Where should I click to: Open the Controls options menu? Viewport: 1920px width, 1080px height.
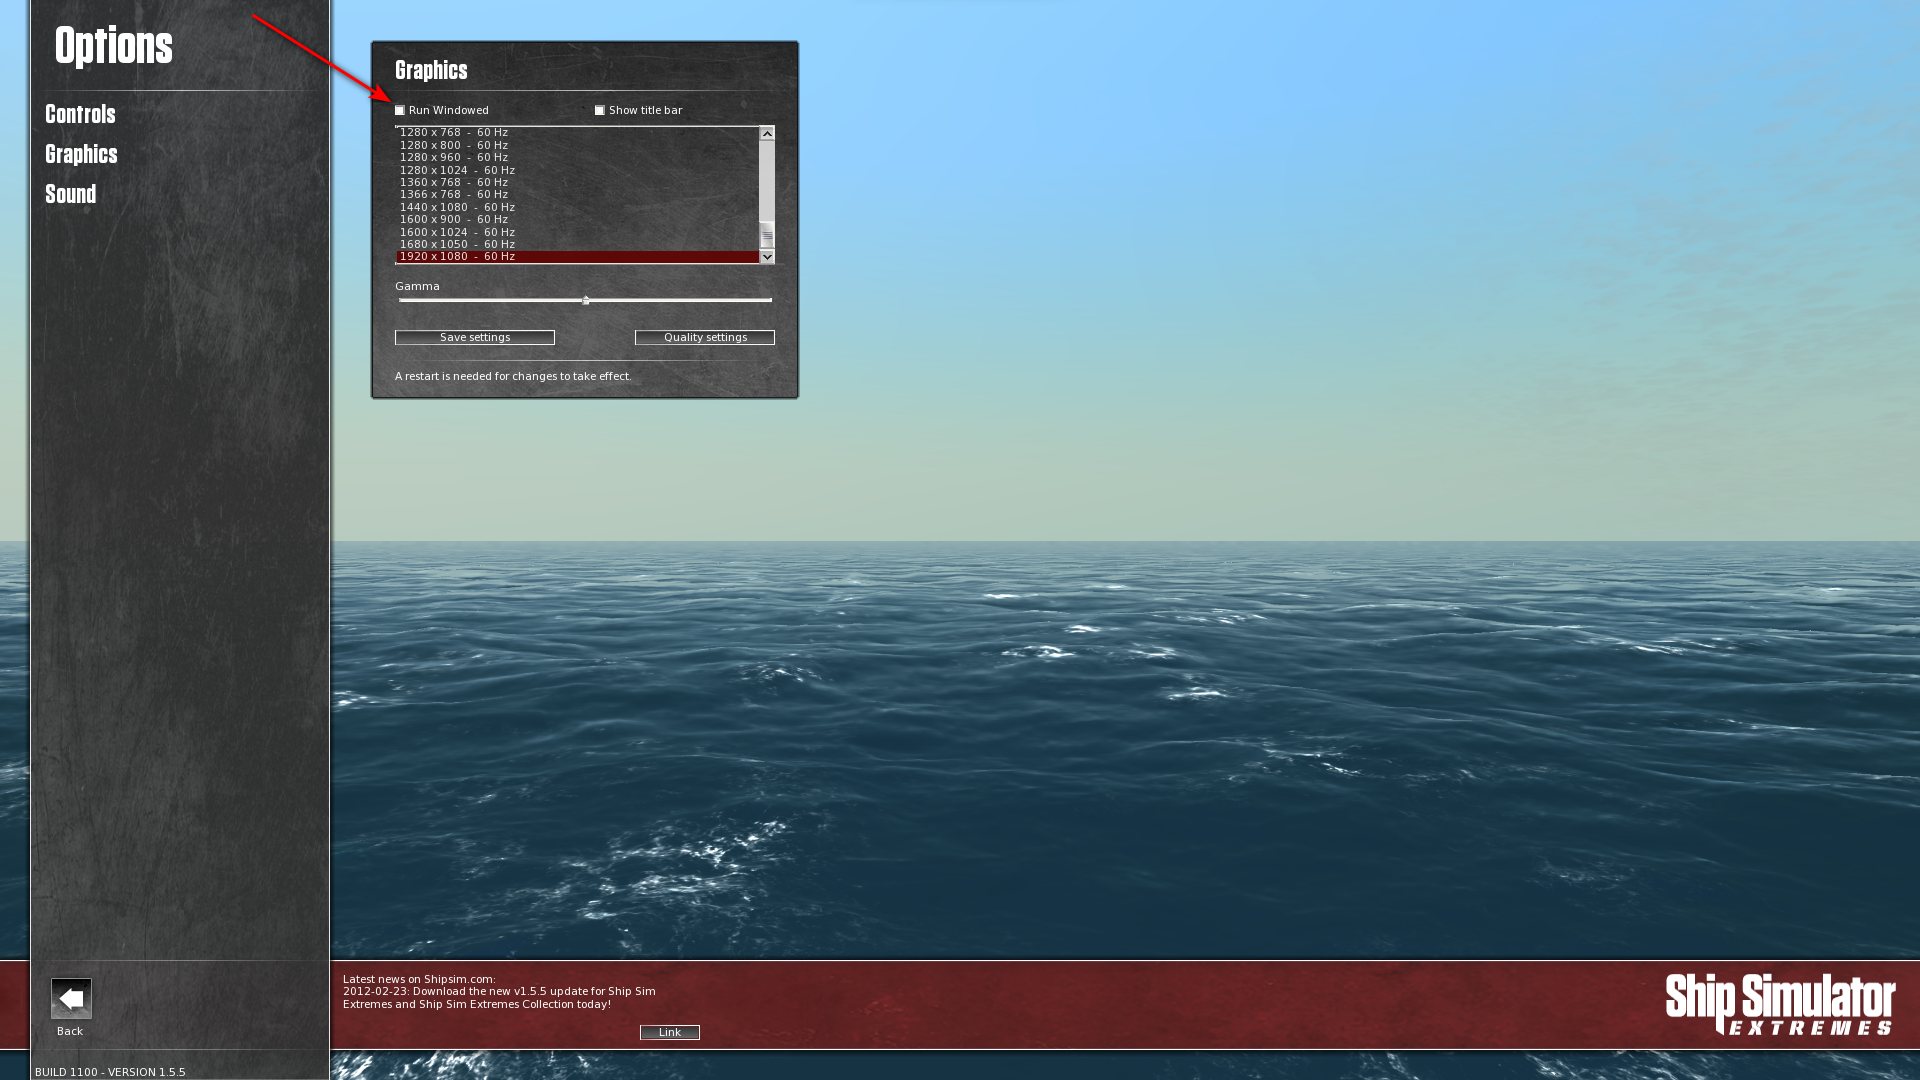coord(80,114)
